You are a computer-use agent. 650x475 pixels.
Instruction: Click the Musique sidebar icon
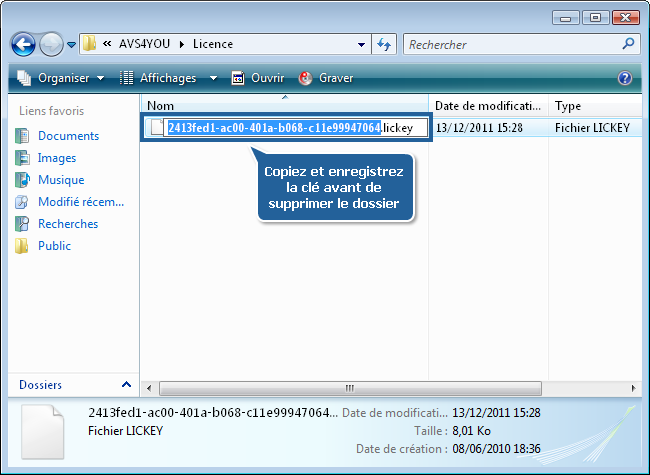[22, 180]
